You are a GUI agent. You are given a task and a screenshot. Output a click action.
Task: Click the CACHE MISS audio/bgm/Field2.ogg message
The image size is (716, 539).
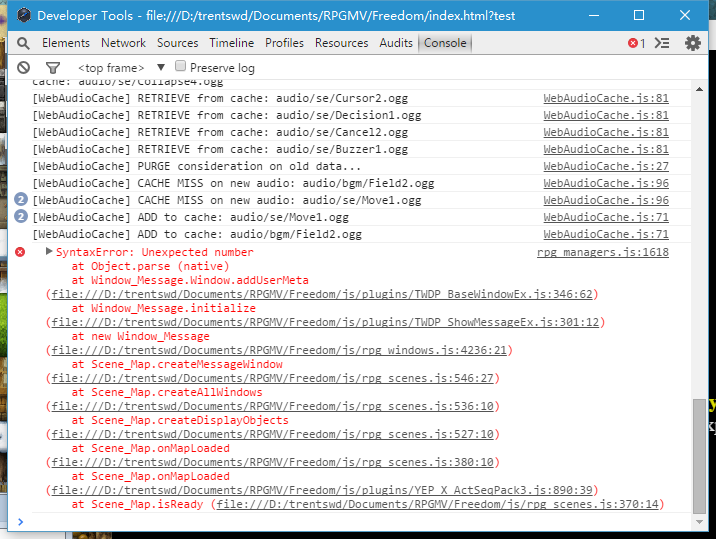(233, 183)
